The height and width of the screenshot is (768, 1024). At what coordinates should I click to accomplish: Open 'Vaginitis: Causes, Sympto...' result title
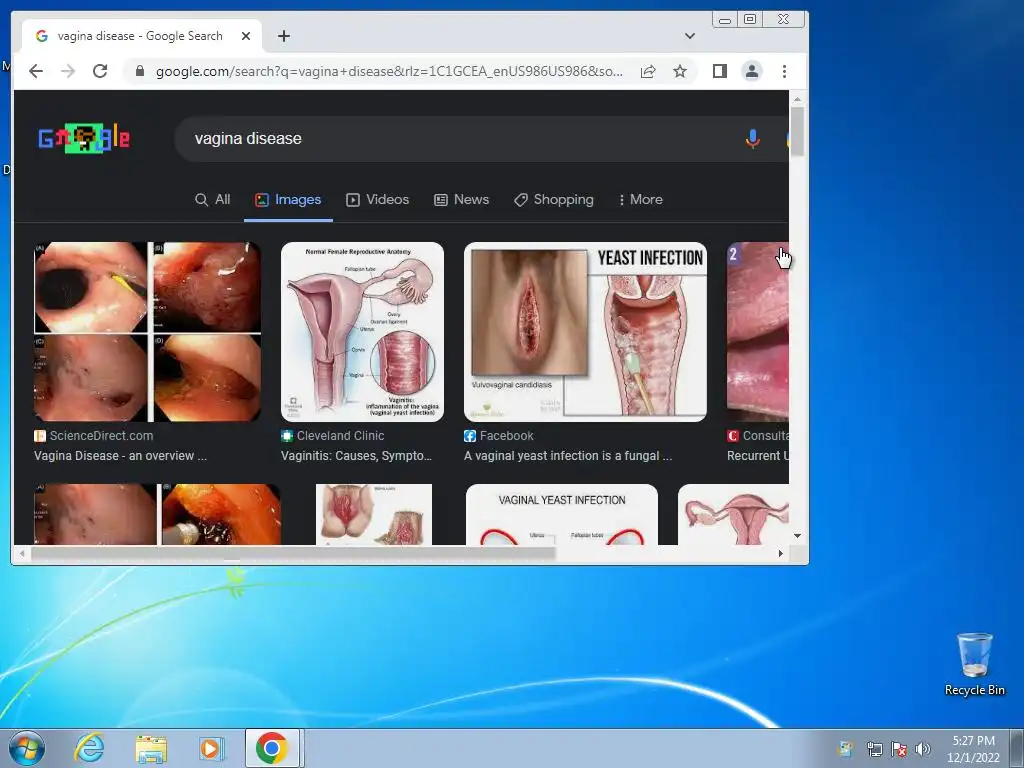(x=357, y=456)
